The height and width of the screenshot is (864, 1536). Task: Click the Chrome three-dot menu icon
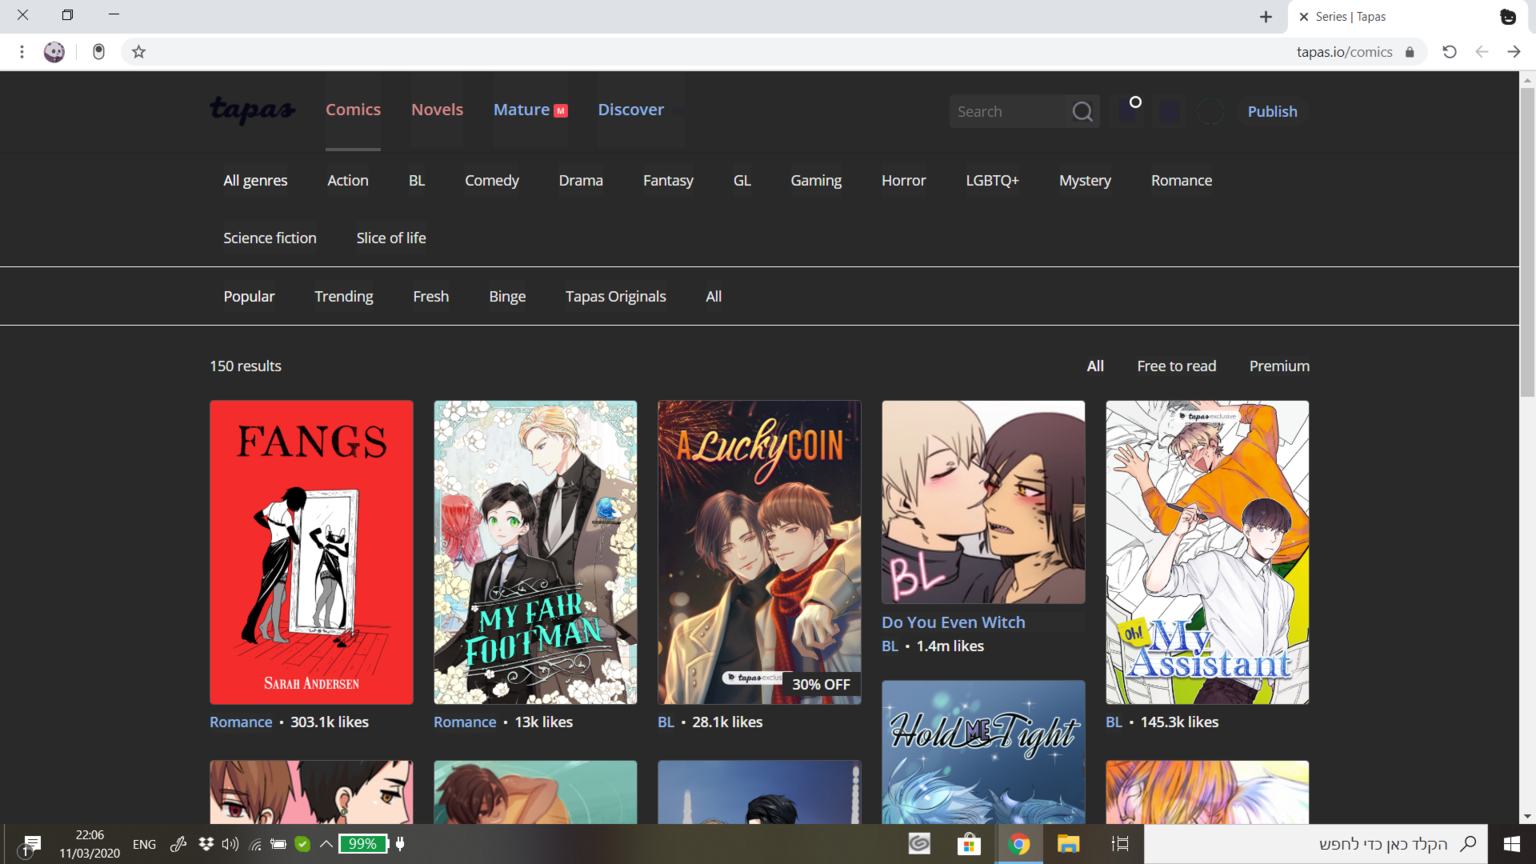[22, 52]
